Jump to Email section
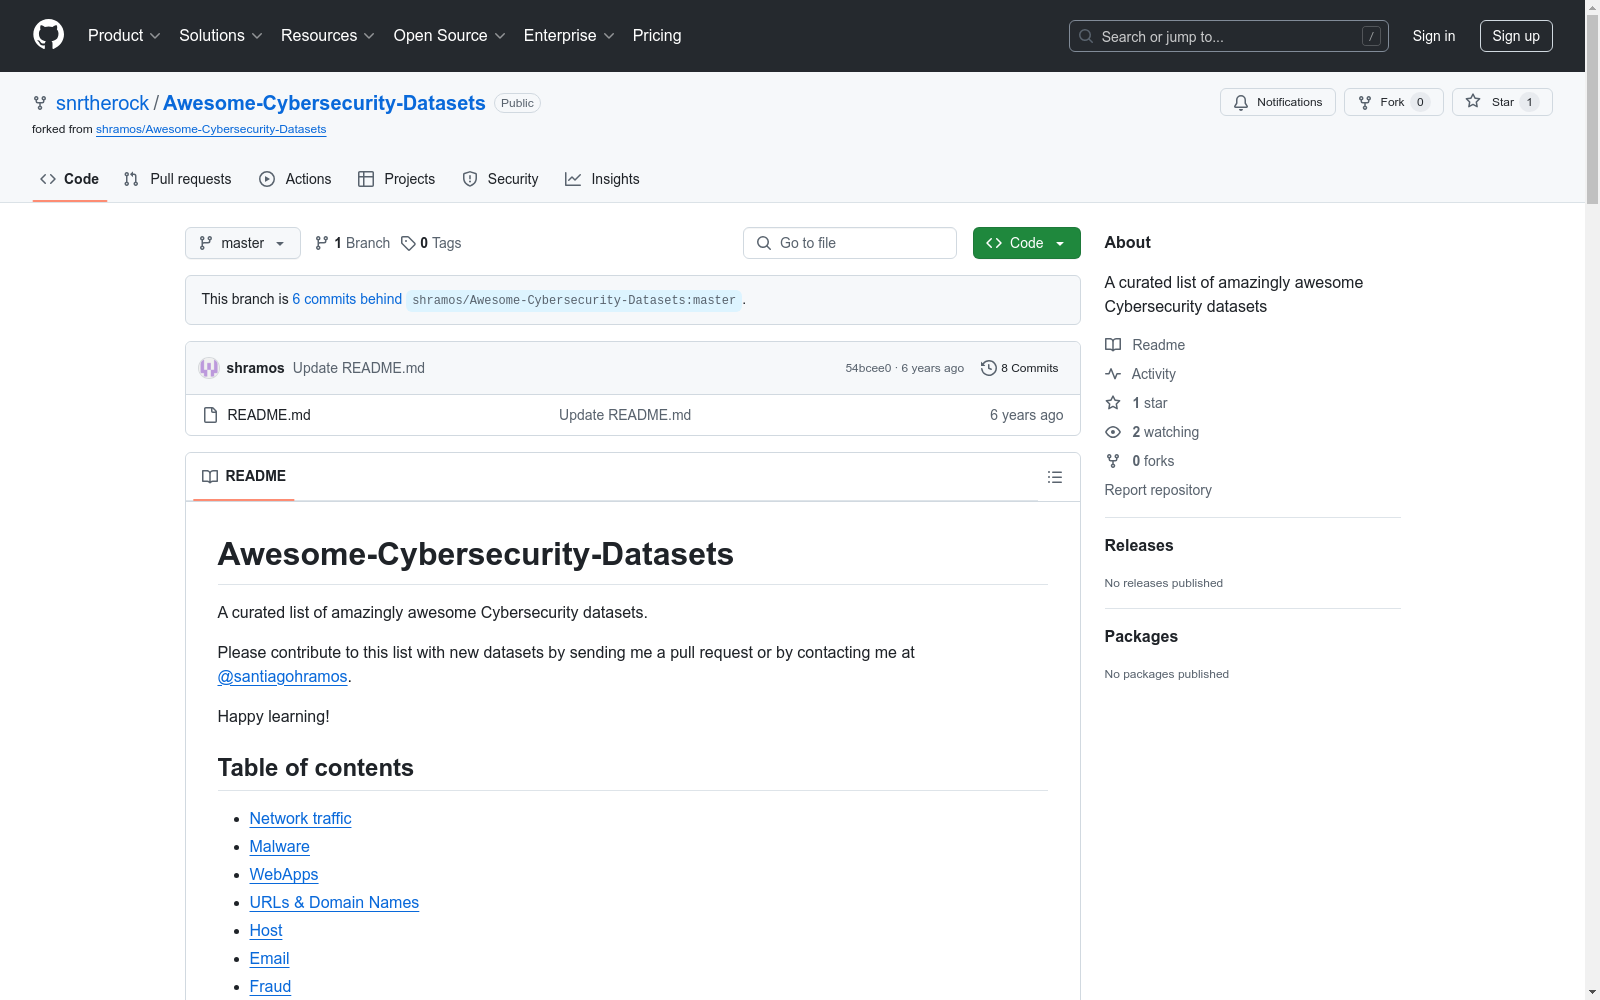The height and width of the screenshot is (1000, 1600). click(270, 959)
